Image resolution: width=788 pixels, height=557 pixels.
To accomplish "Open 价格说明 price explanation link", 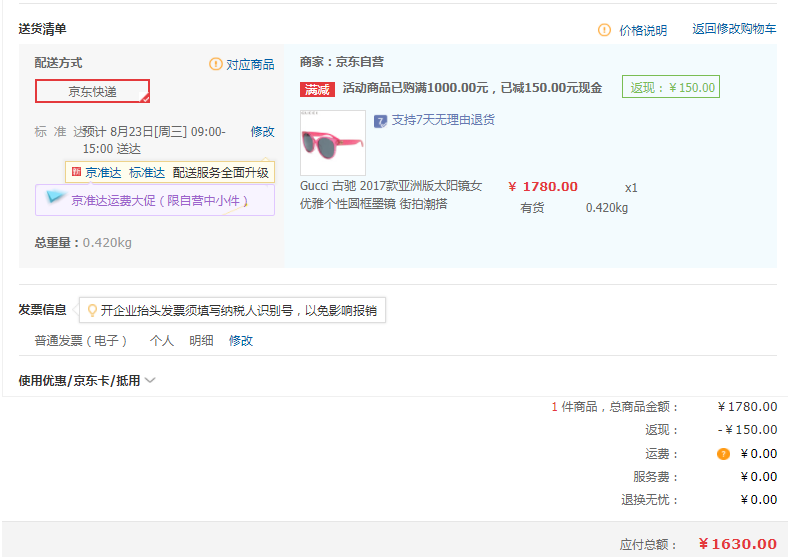I will tap(643, 30).
